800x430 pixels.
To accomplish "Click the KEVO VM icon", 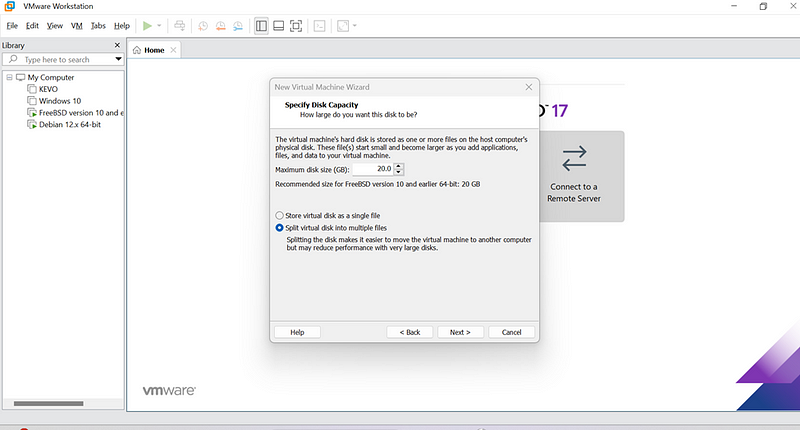I will [x=32, y=89].
